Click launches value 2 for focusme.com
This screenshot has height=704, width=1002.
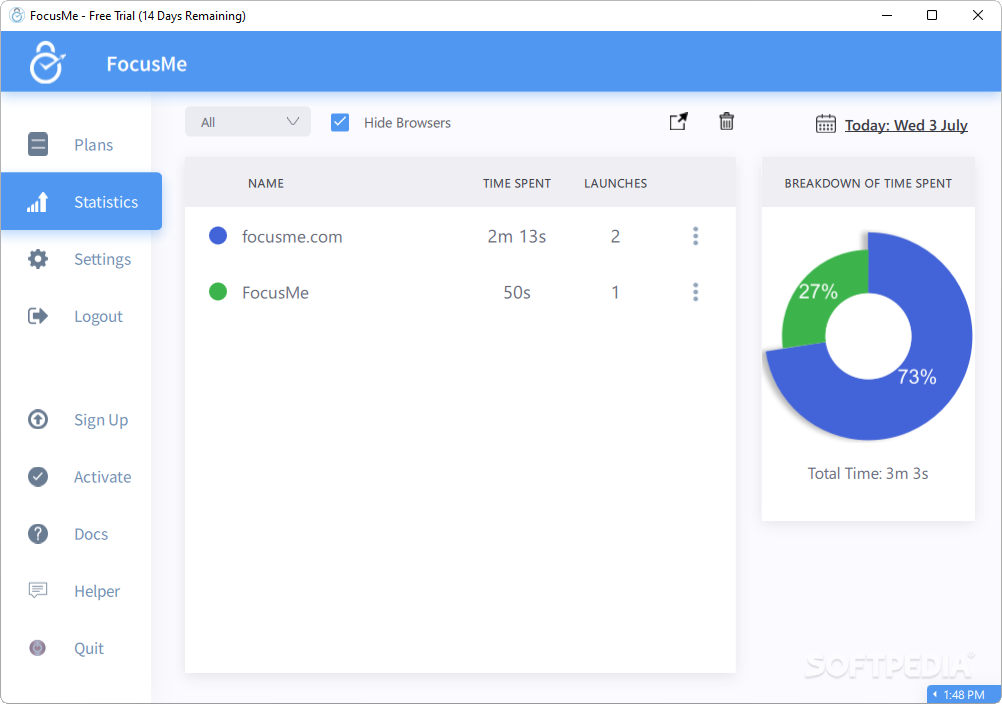pyautogui.click(x=615, y=236)
